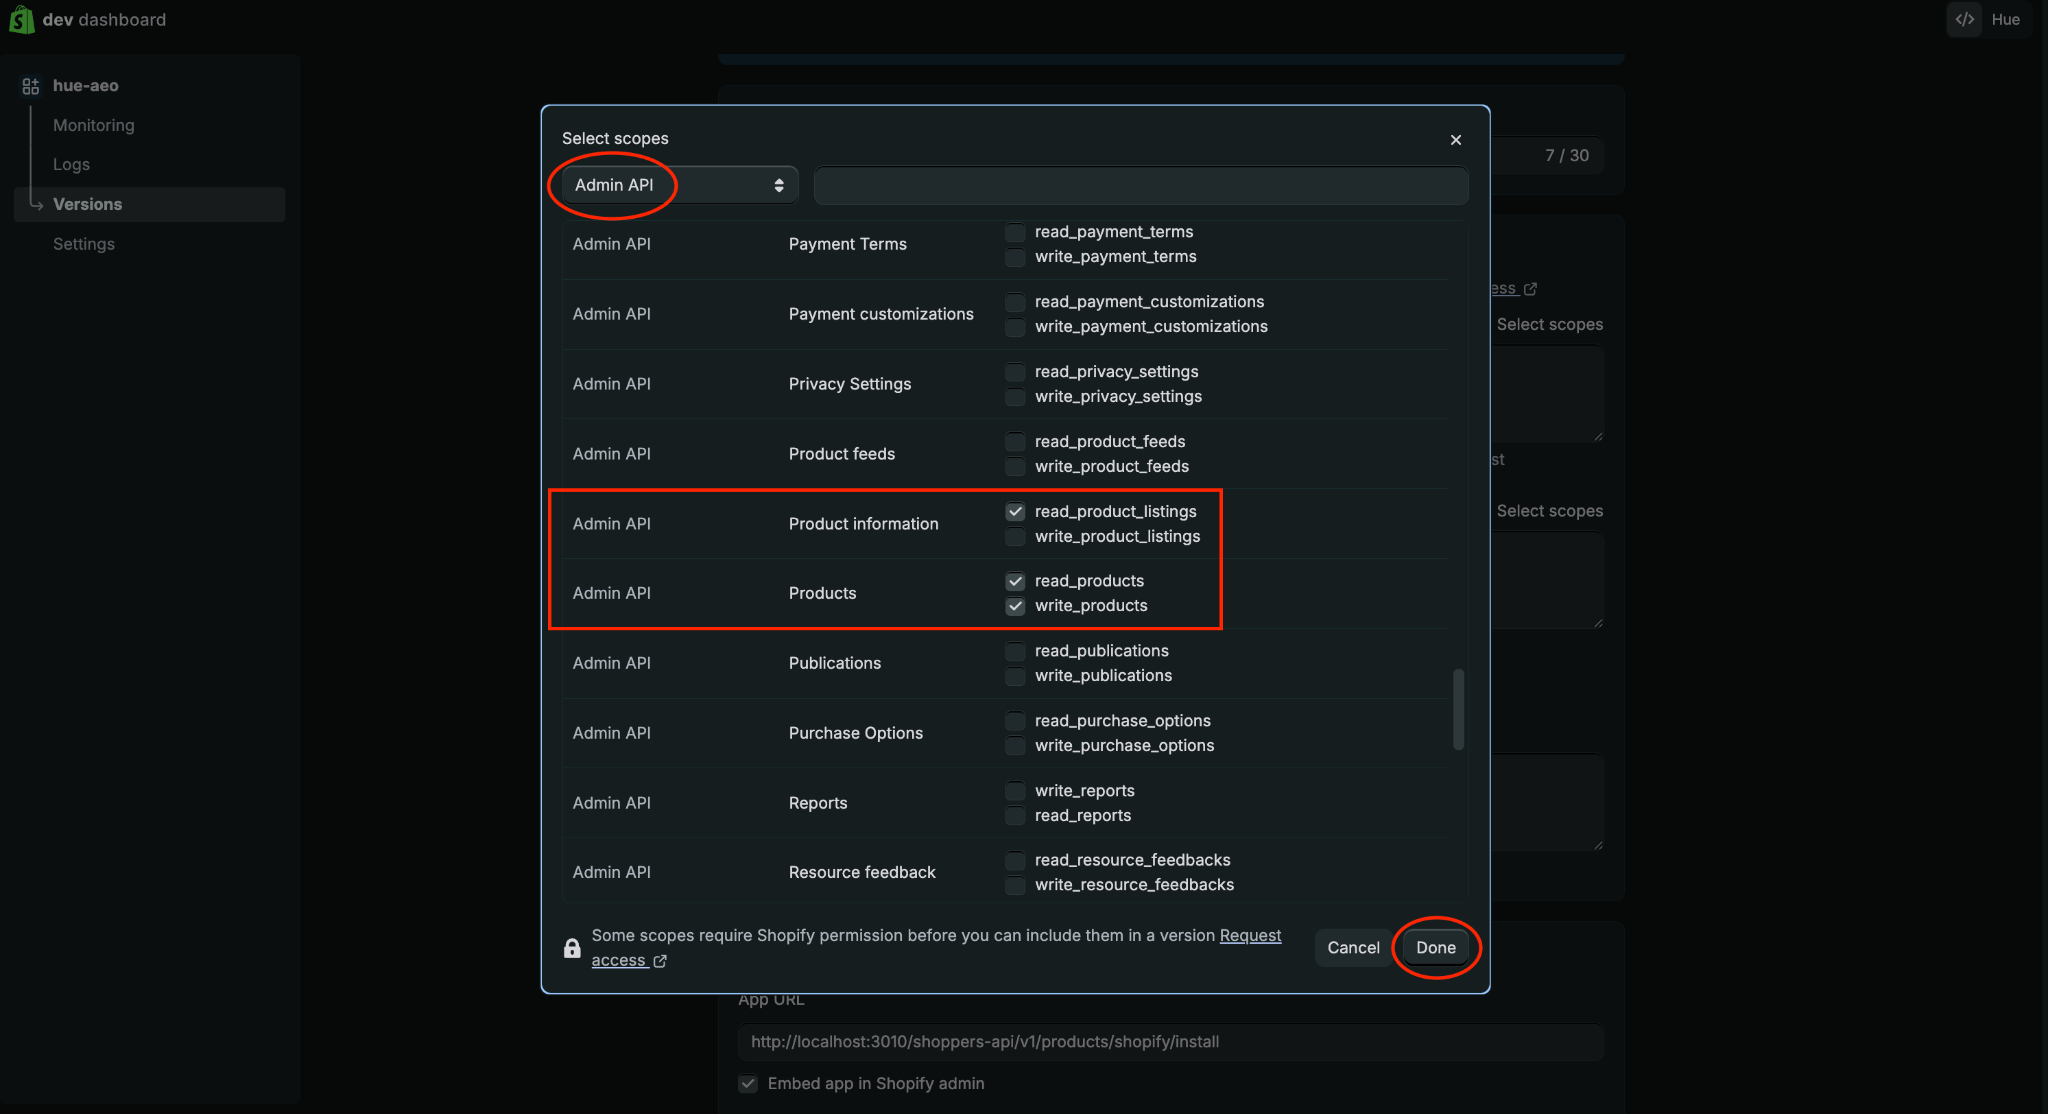2048x1114 pixels.
Task: Toggle write_privacy_settings checkbox
Action: 1015,397
